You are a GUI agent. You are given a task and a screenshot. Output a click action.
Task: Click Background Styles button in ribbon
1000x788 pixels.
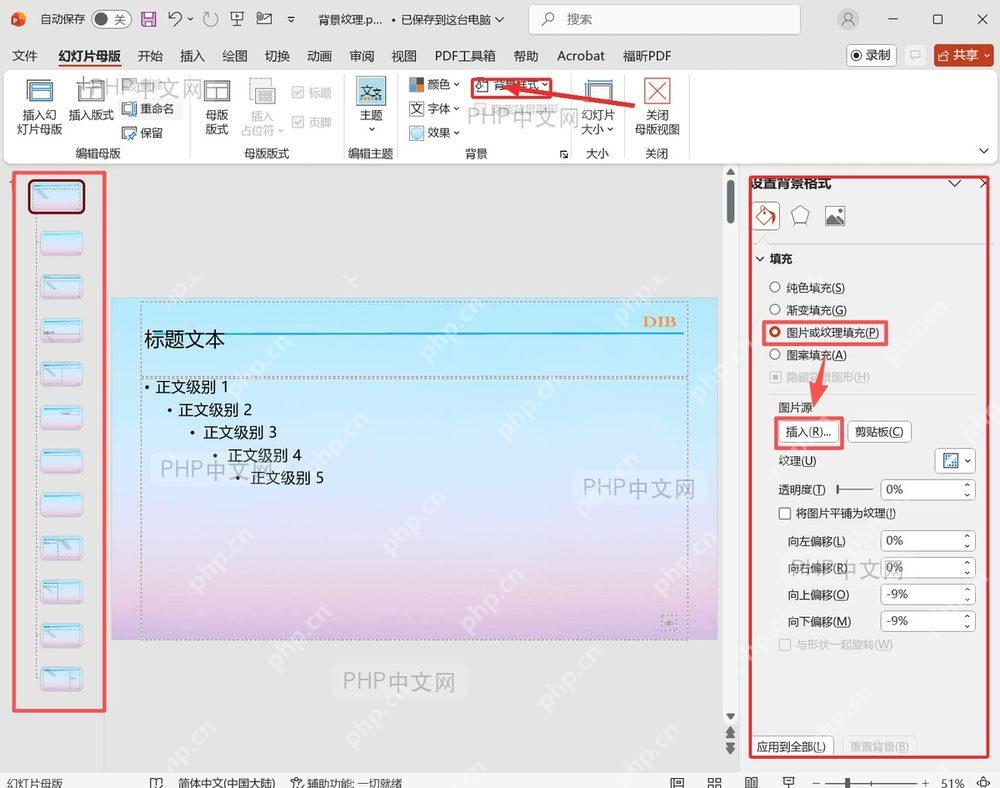511,85
